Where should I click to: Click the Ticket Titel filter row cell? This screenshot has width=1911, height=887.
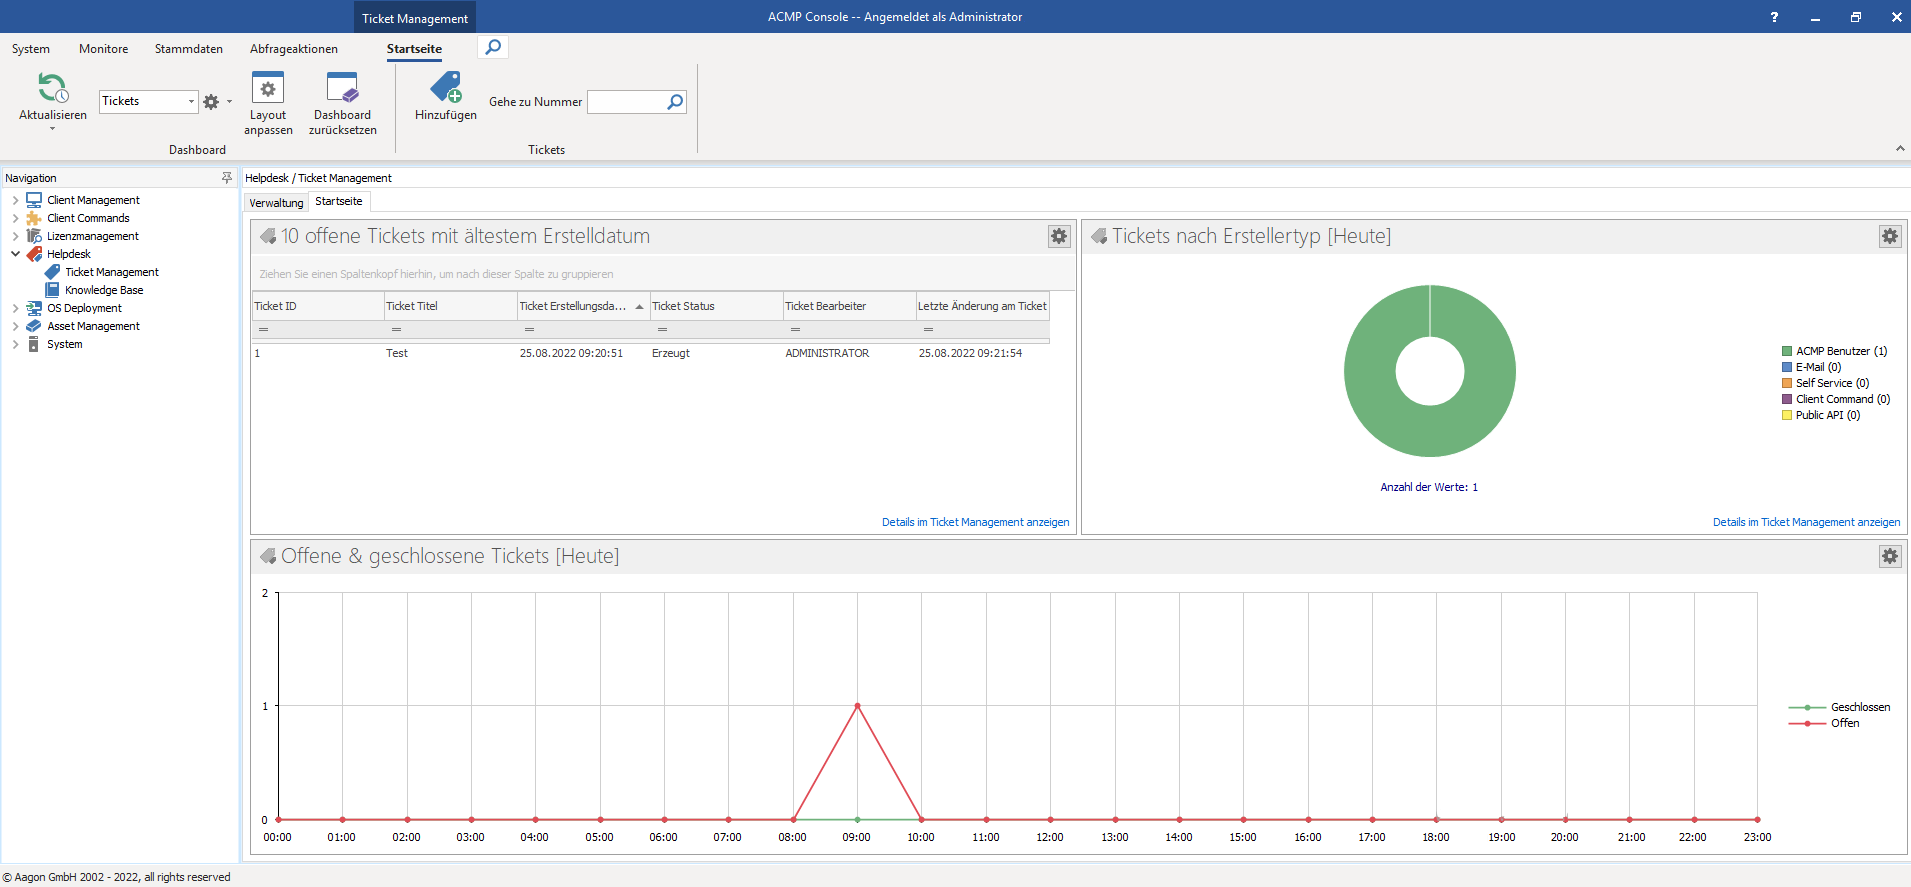(x=450, y=329)
